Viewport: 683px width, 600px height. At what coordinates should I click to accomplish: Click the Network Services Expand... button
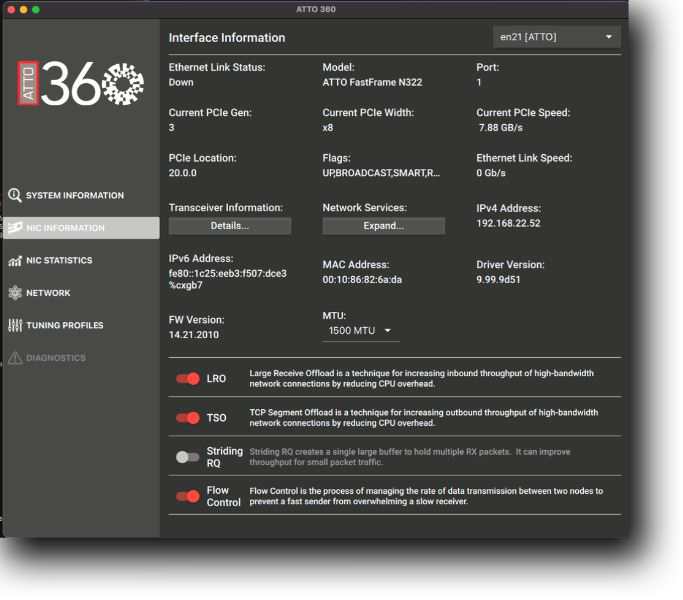coord(384,226)
